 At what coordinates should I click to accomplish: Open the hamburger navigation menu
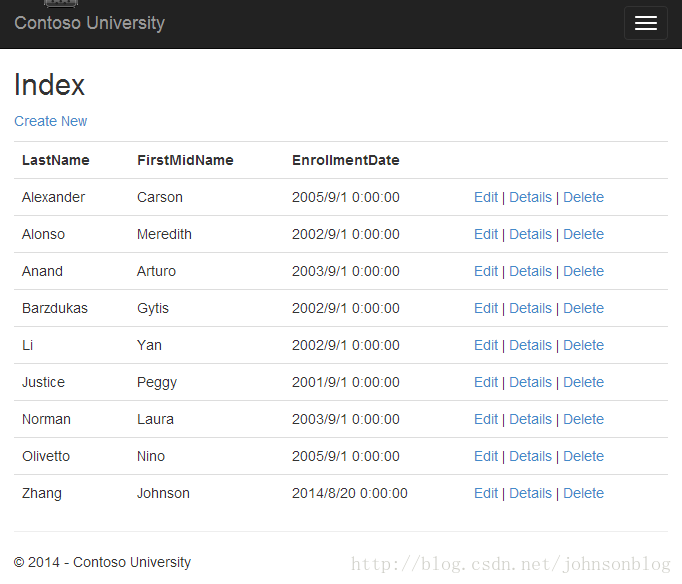click(x=645, y=23)
